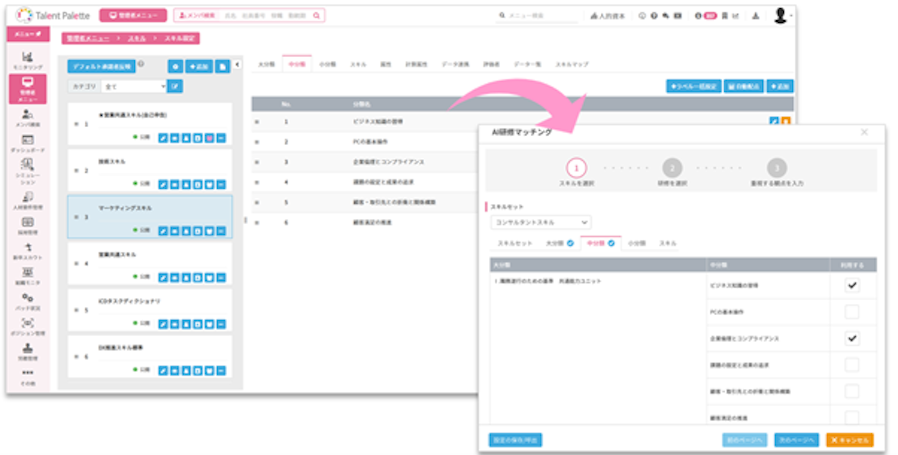The height and width of the screenshot is (455, 898).
Task: Click the pencil edit icon for skill set 1
Action: [x=163, y=138]
